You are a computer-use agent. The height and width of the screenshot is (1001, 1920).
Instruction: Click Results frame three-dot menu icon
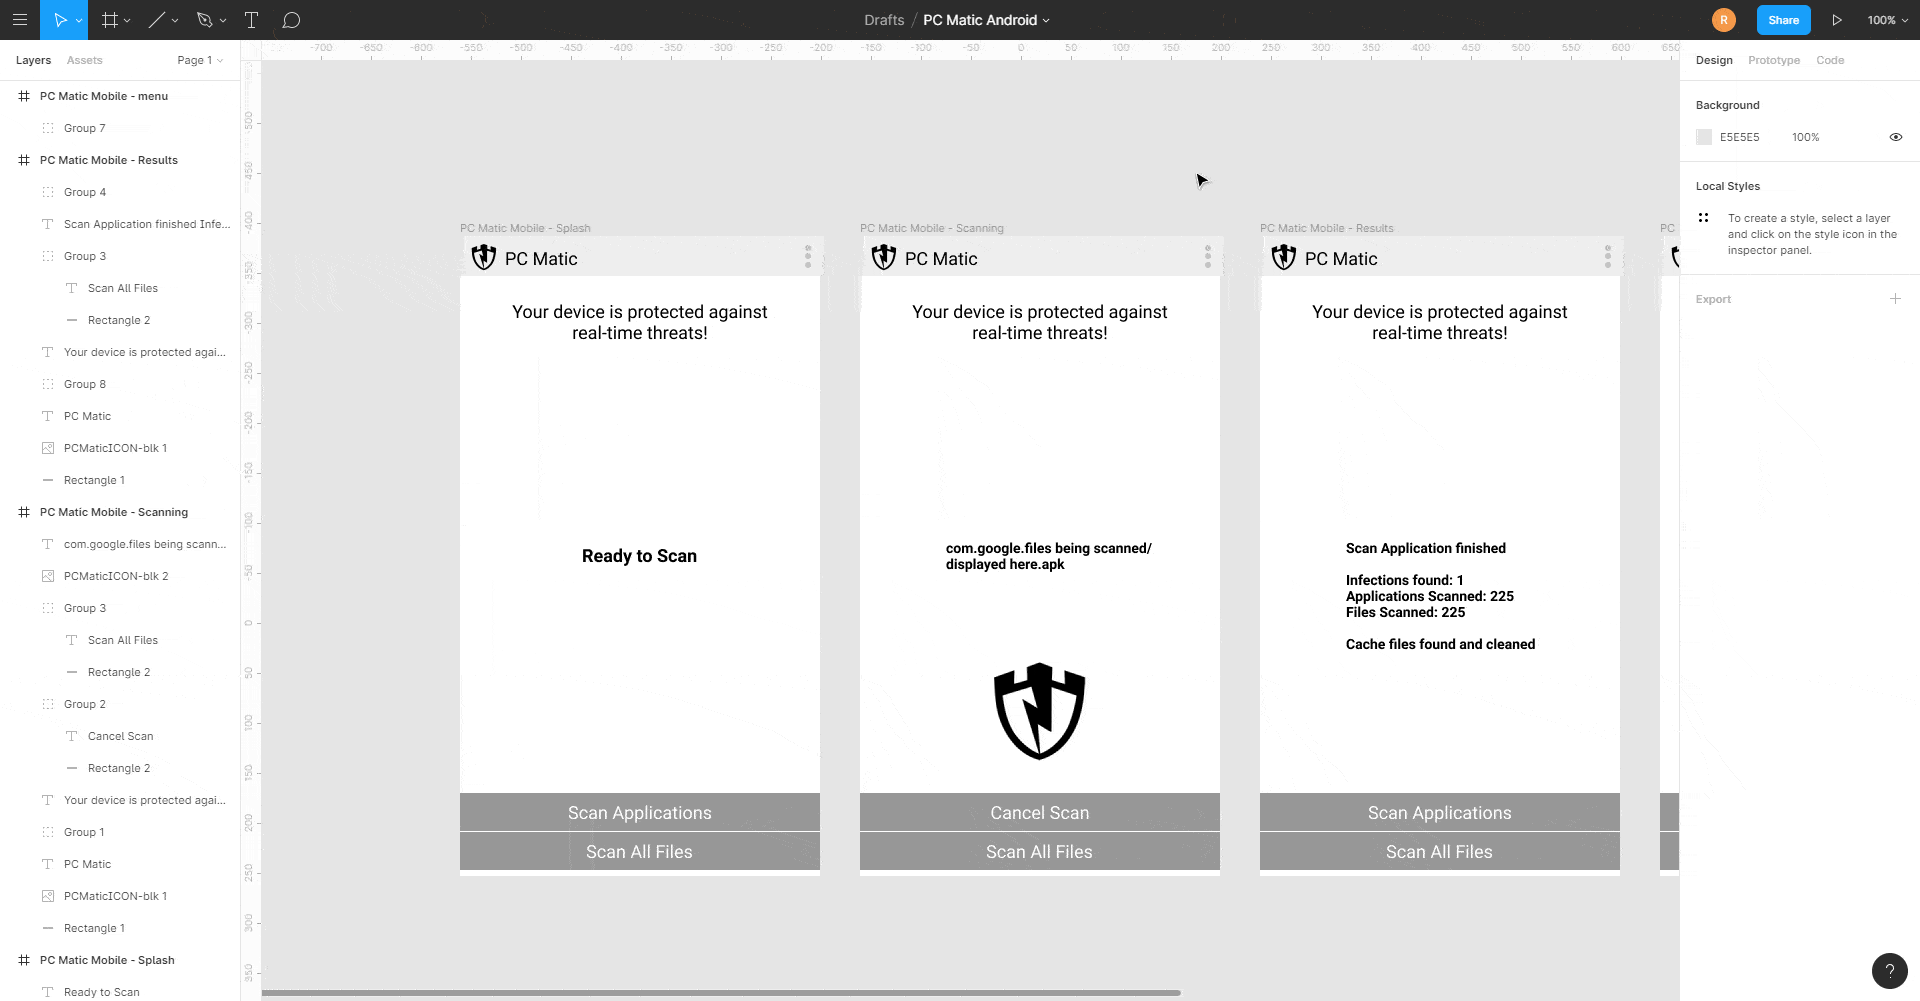(1608, 257)
